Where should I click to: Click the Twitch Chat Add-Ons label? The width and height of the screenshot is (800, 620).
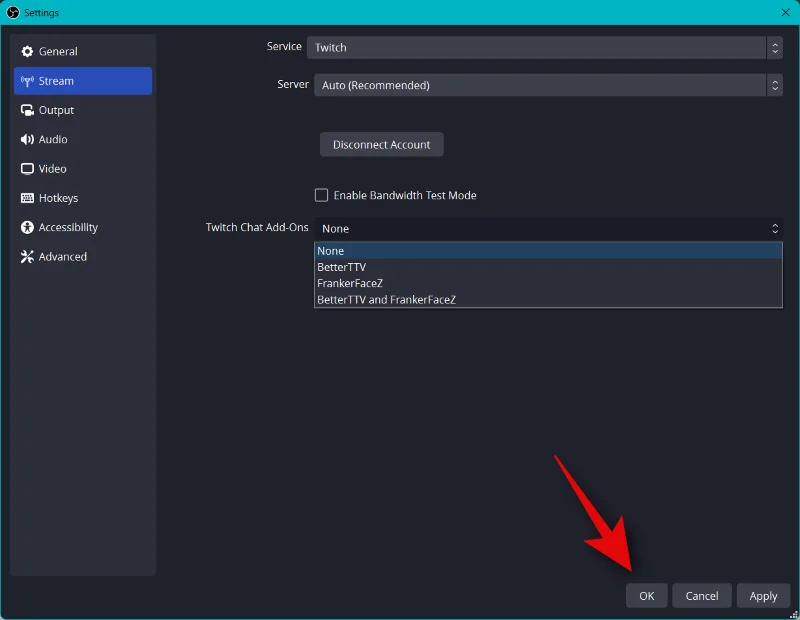tap(257, 228)
